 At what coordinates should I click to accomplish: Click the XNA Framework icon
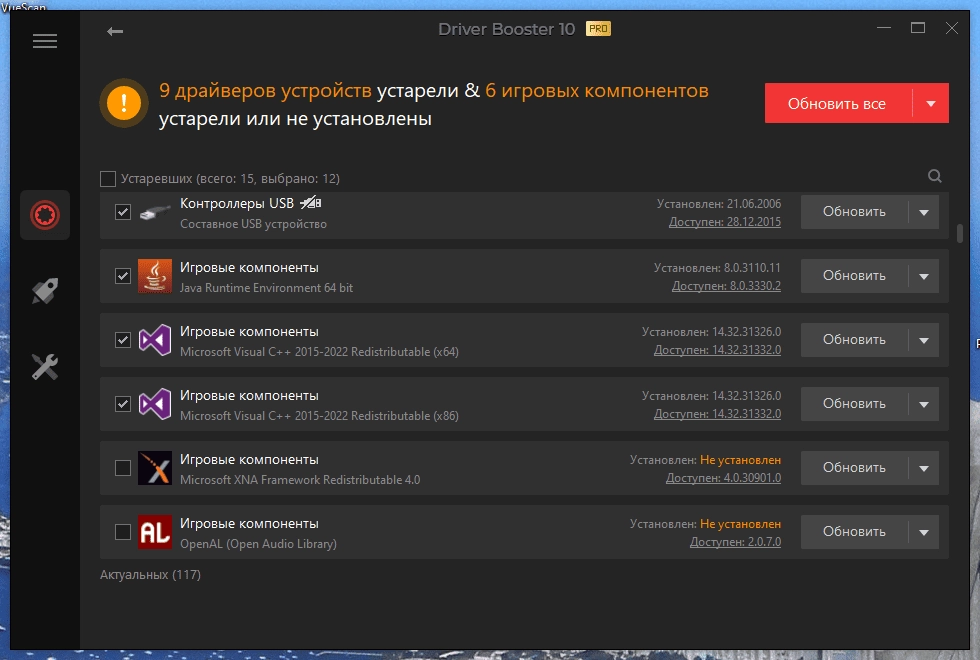154,468
